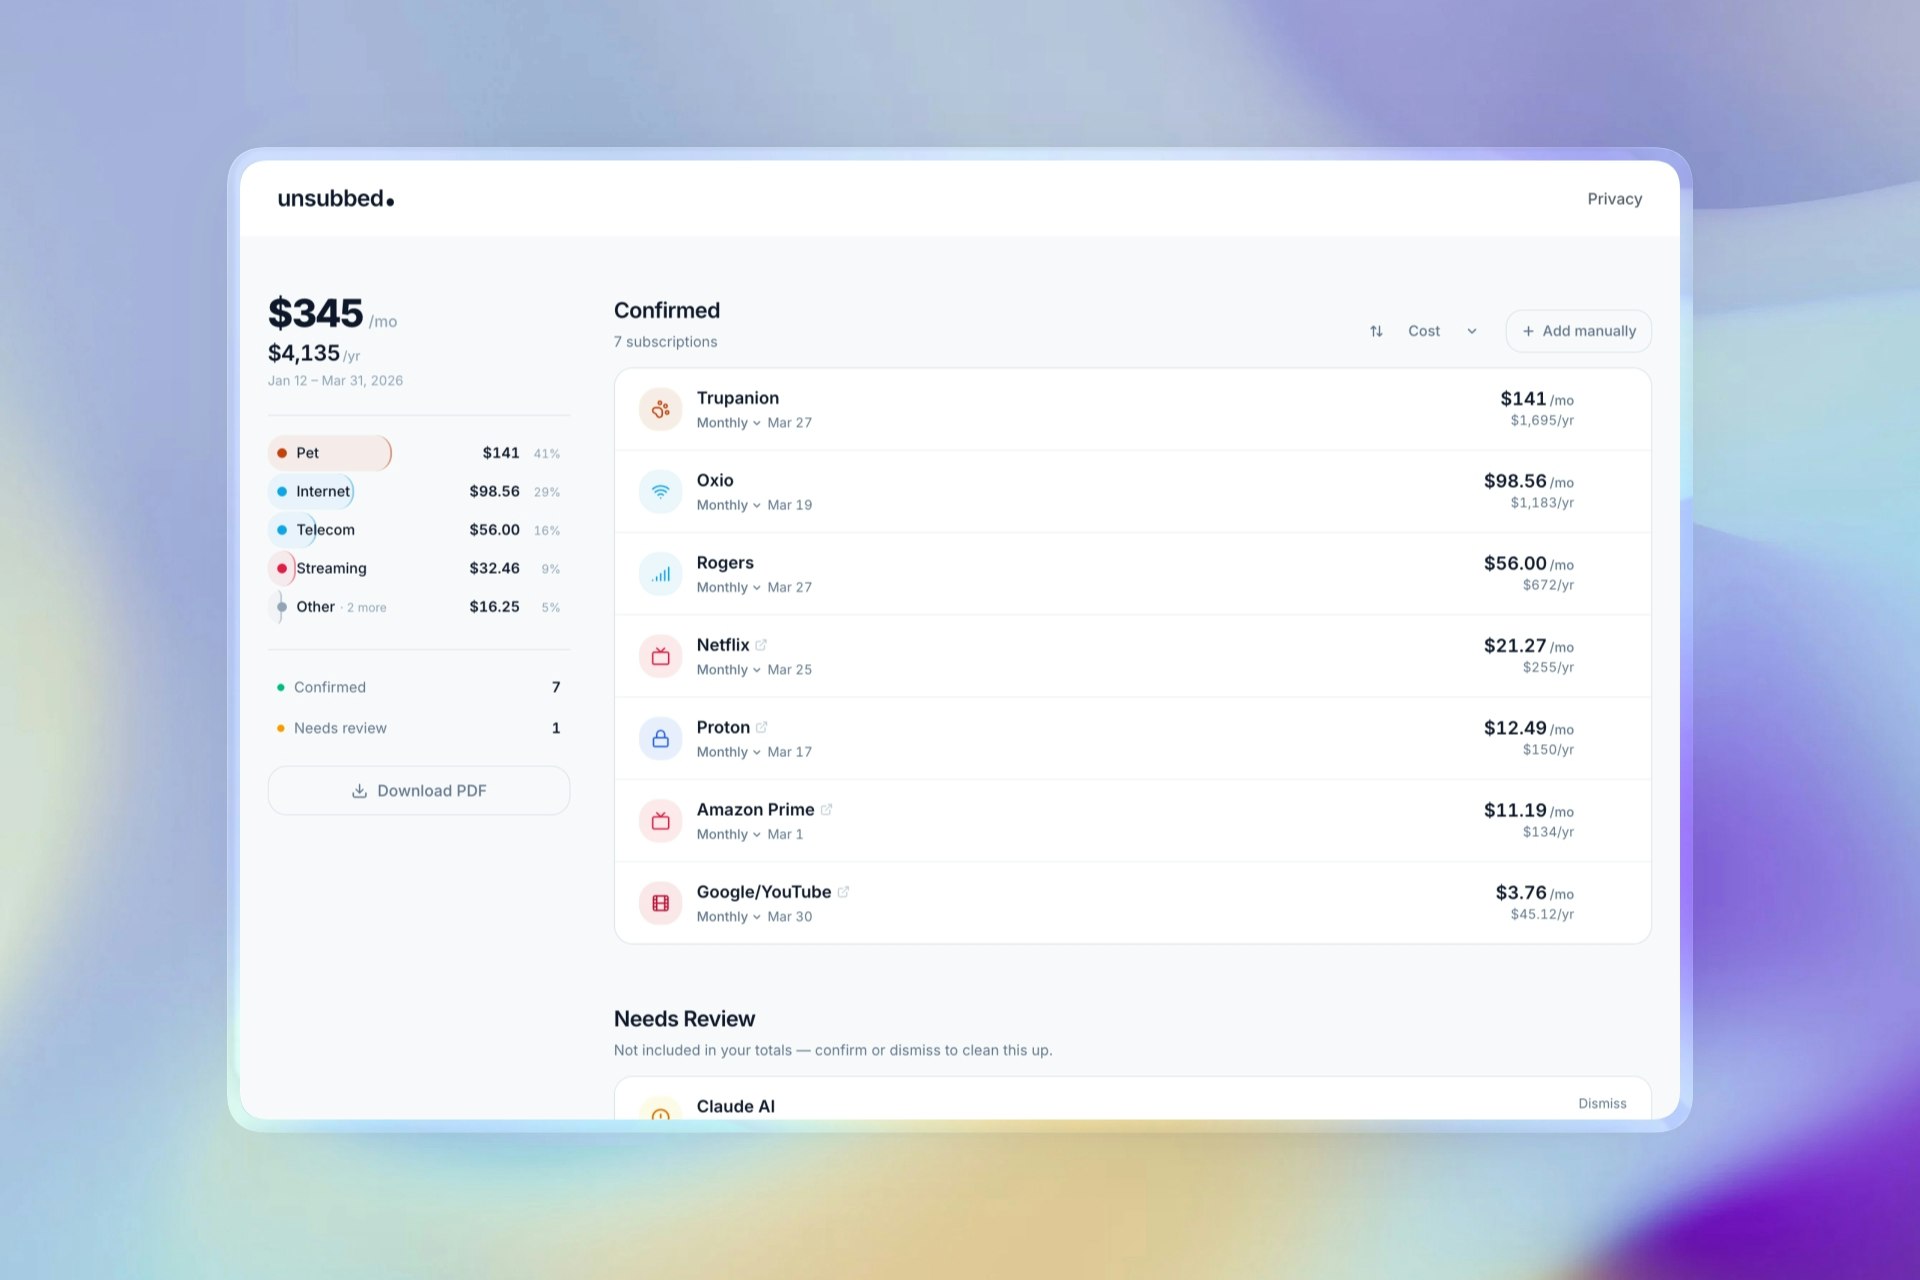The image size is (1920, 1280).
Task: Select the Streaming category row
Action: (418, 568)
